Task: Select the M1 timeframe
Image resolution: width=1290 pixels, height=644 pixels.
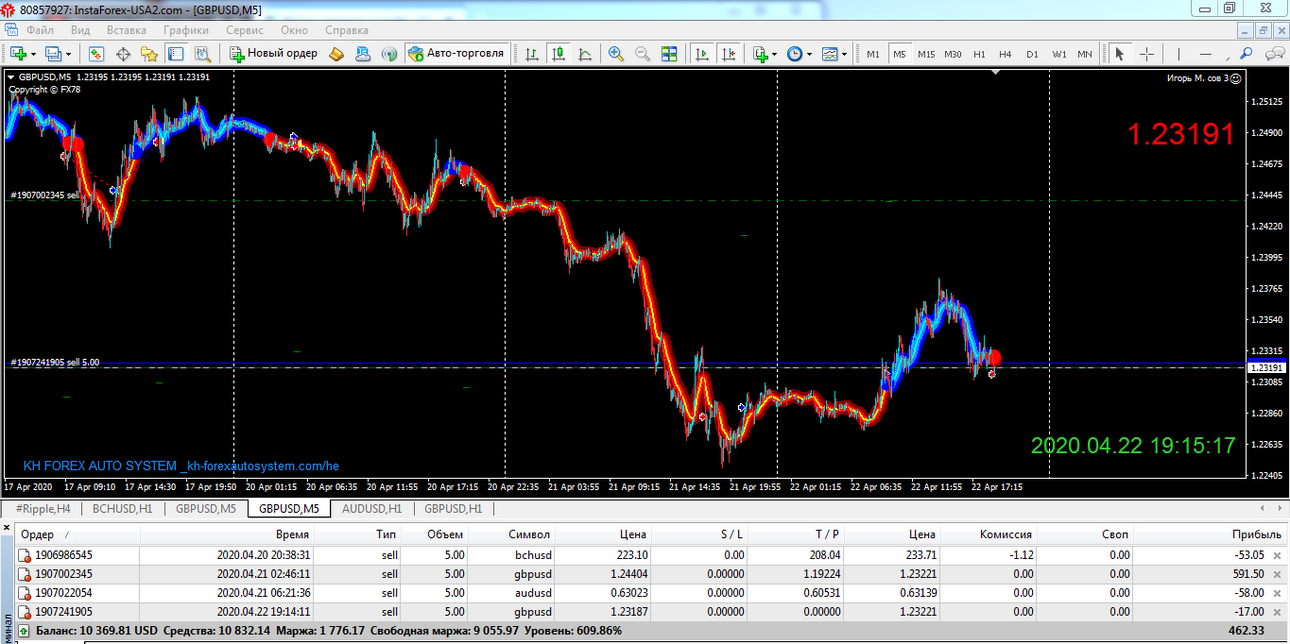Action: [x=873, y=54]
